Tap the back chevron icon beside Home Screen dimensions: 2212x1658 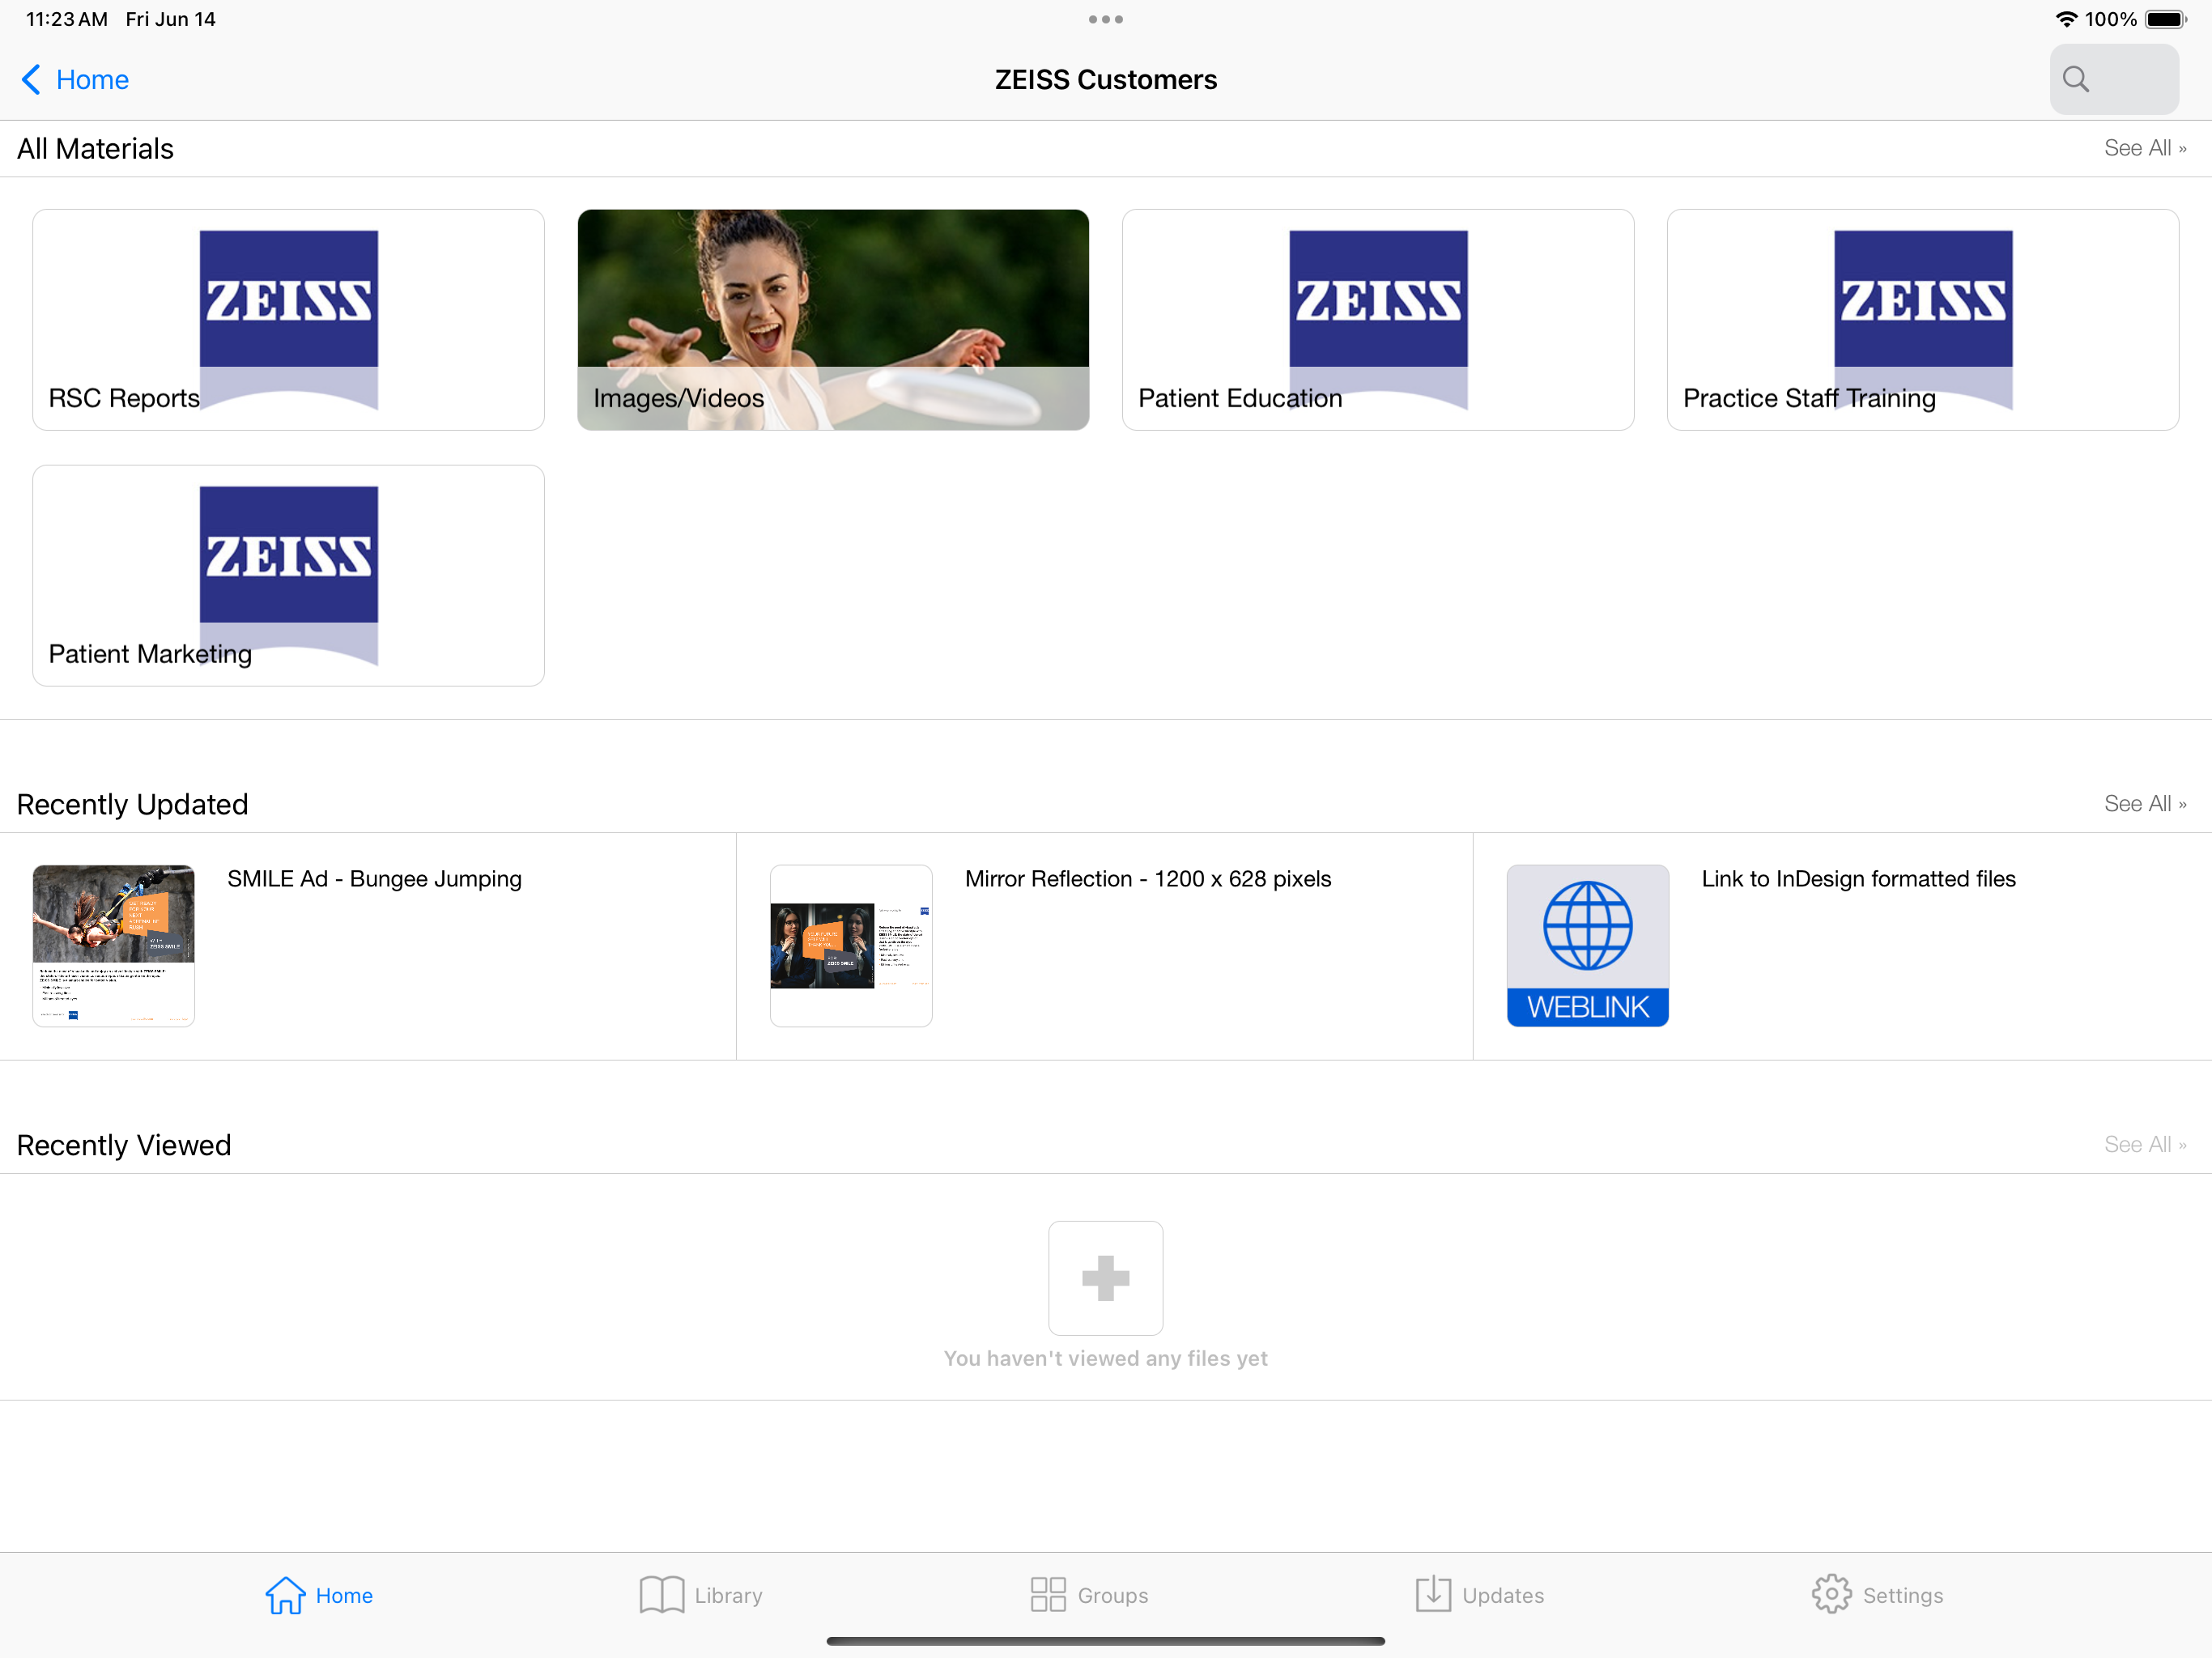tap(31, 80)
